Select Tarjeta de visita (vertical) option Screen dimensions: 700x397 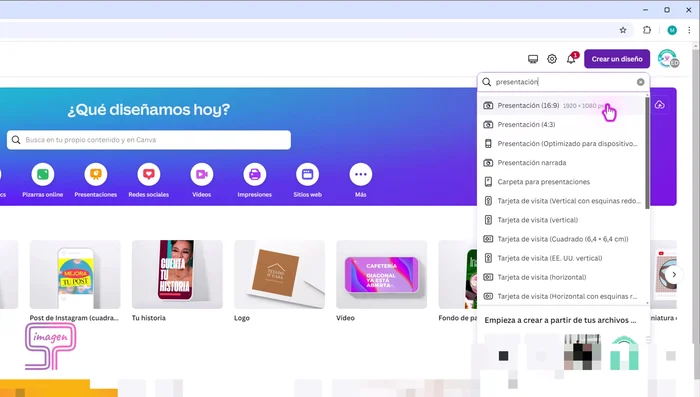(562, 220)
